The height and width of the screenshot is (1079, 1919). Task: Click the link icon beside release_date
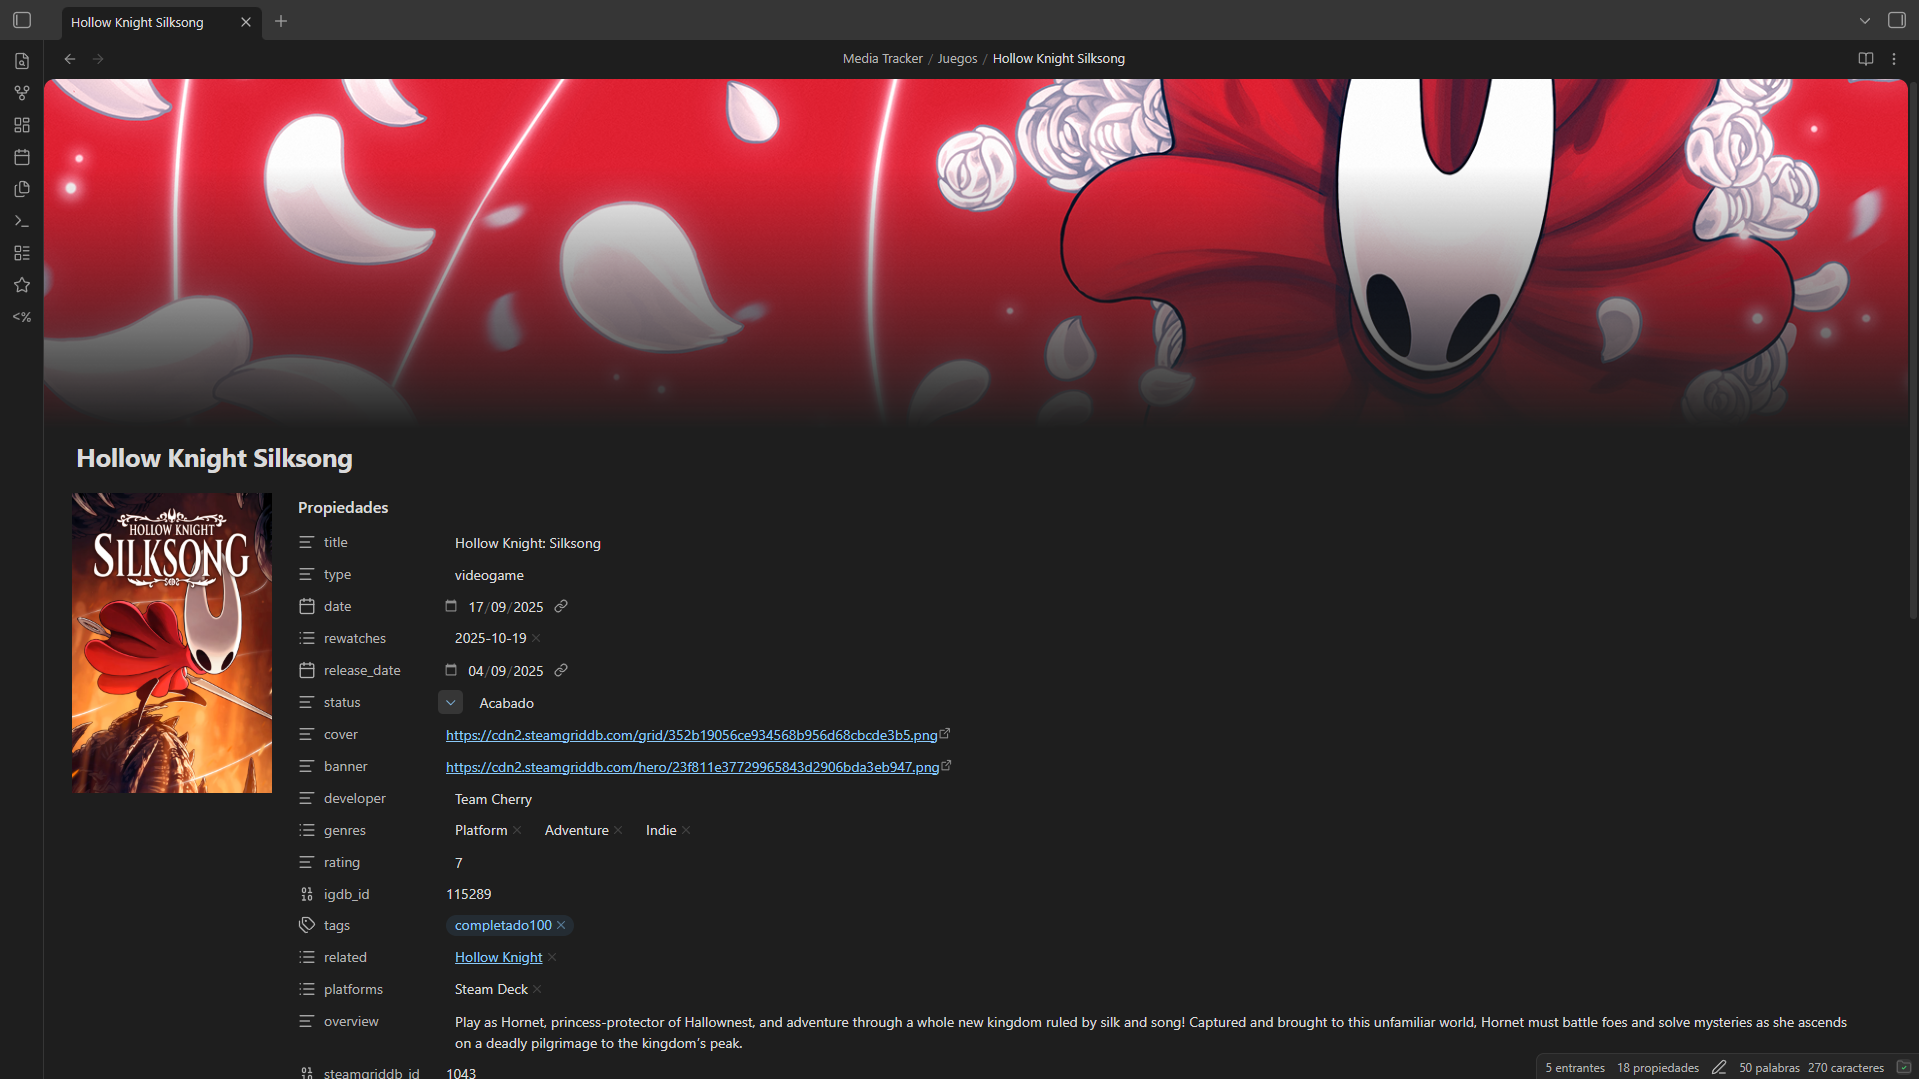coord(561,670)
